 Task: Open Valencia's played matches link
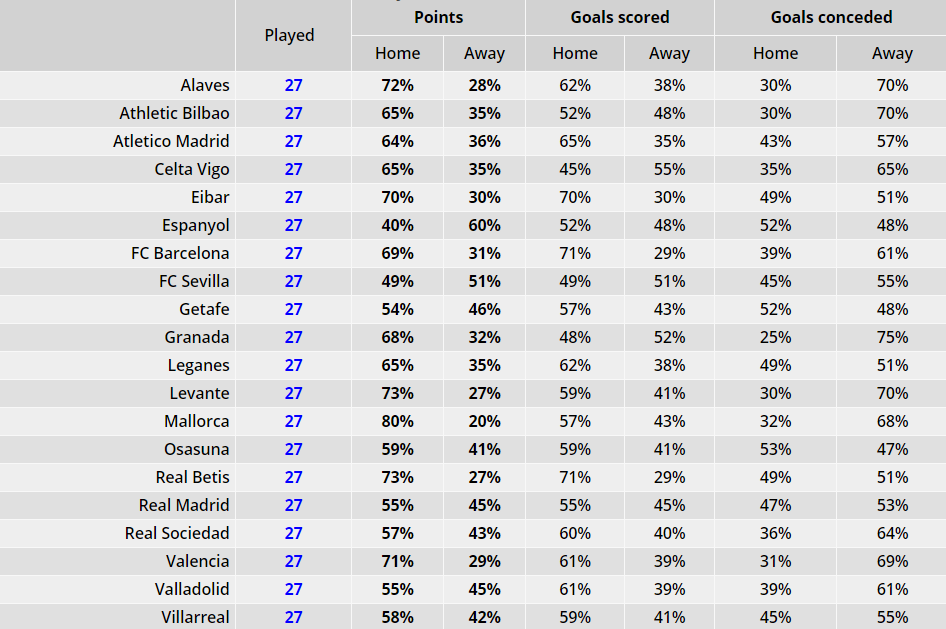click(x=293, y=561)
